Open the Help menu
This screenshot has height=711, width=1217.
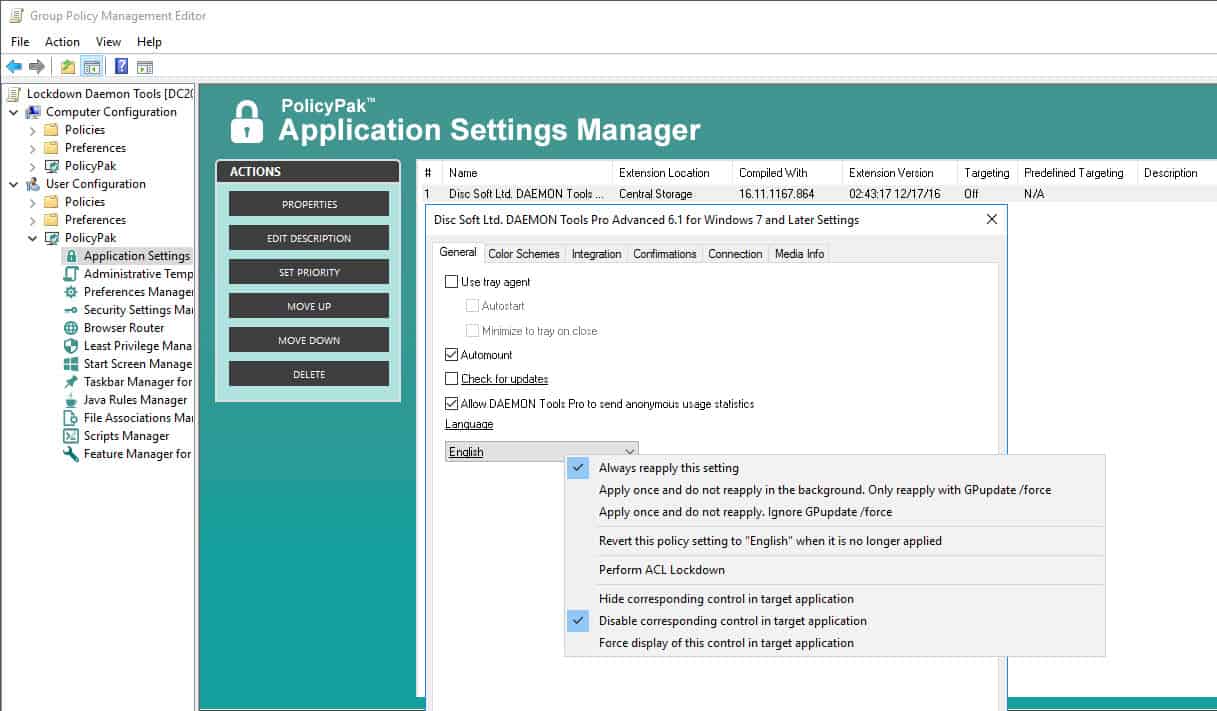pos(149,42)
